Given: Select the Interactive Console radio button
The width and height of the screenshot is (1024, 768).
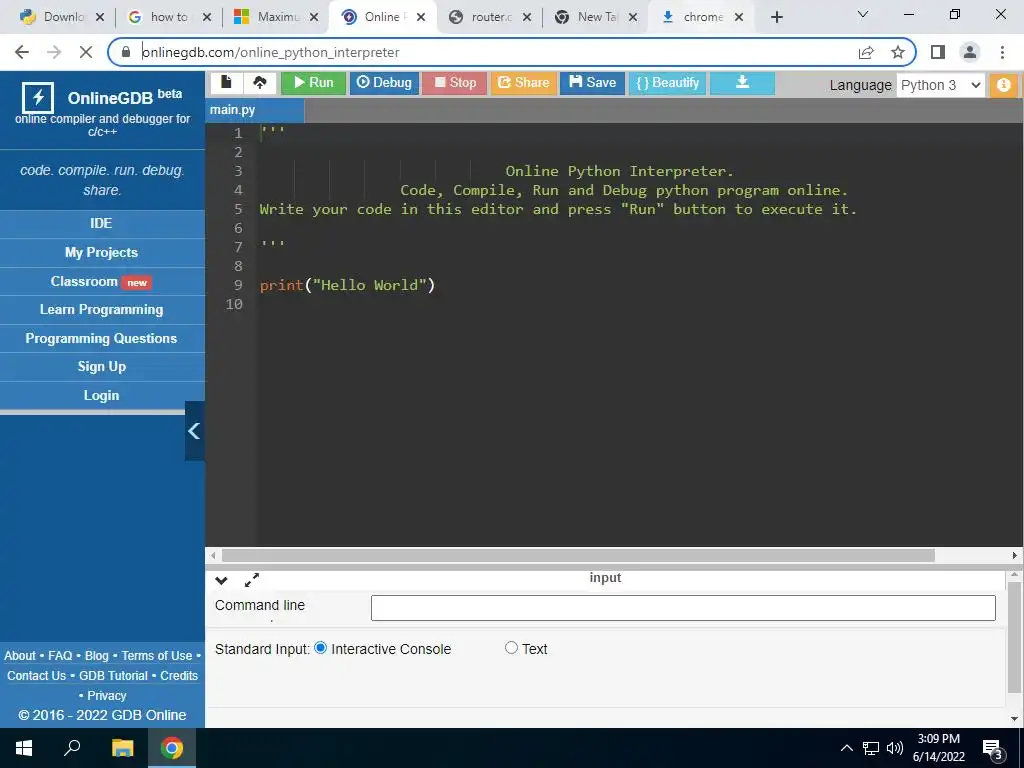Looking at the screenshot, I should click(321, 648).
